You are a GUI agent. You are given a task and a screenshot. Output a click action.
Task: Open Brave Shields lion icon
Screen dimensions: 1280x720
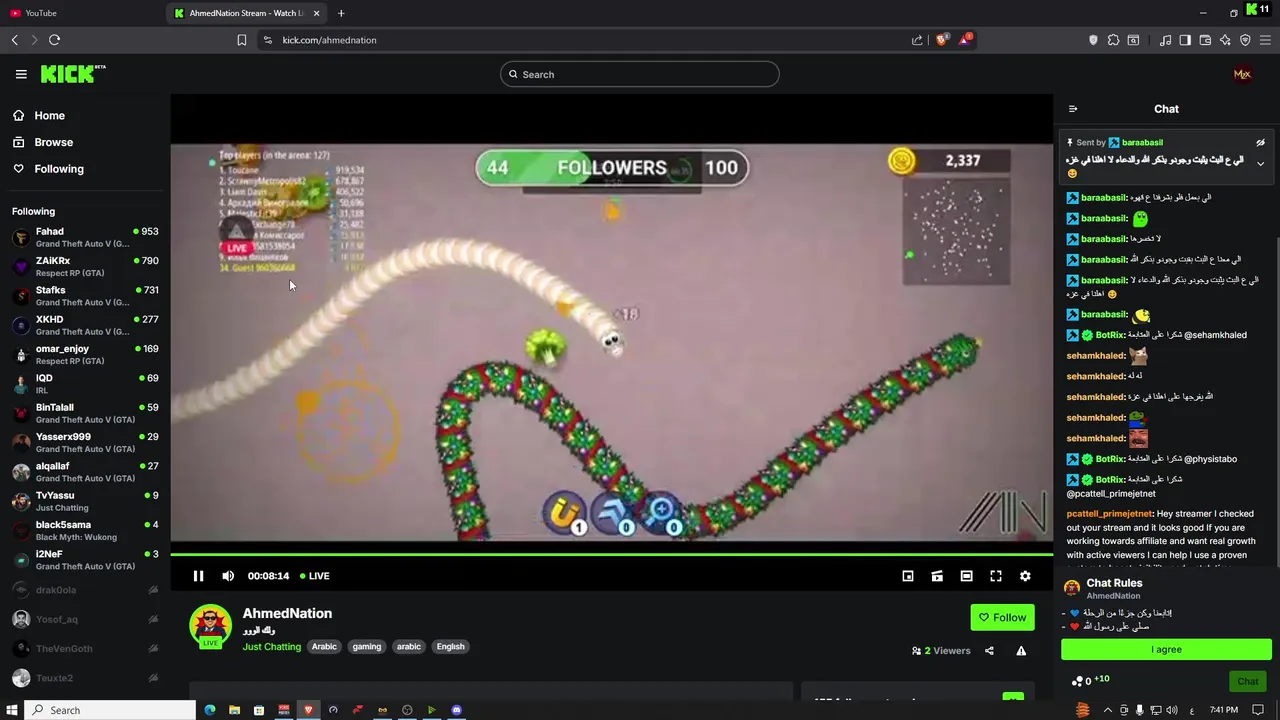pos(941,40)
